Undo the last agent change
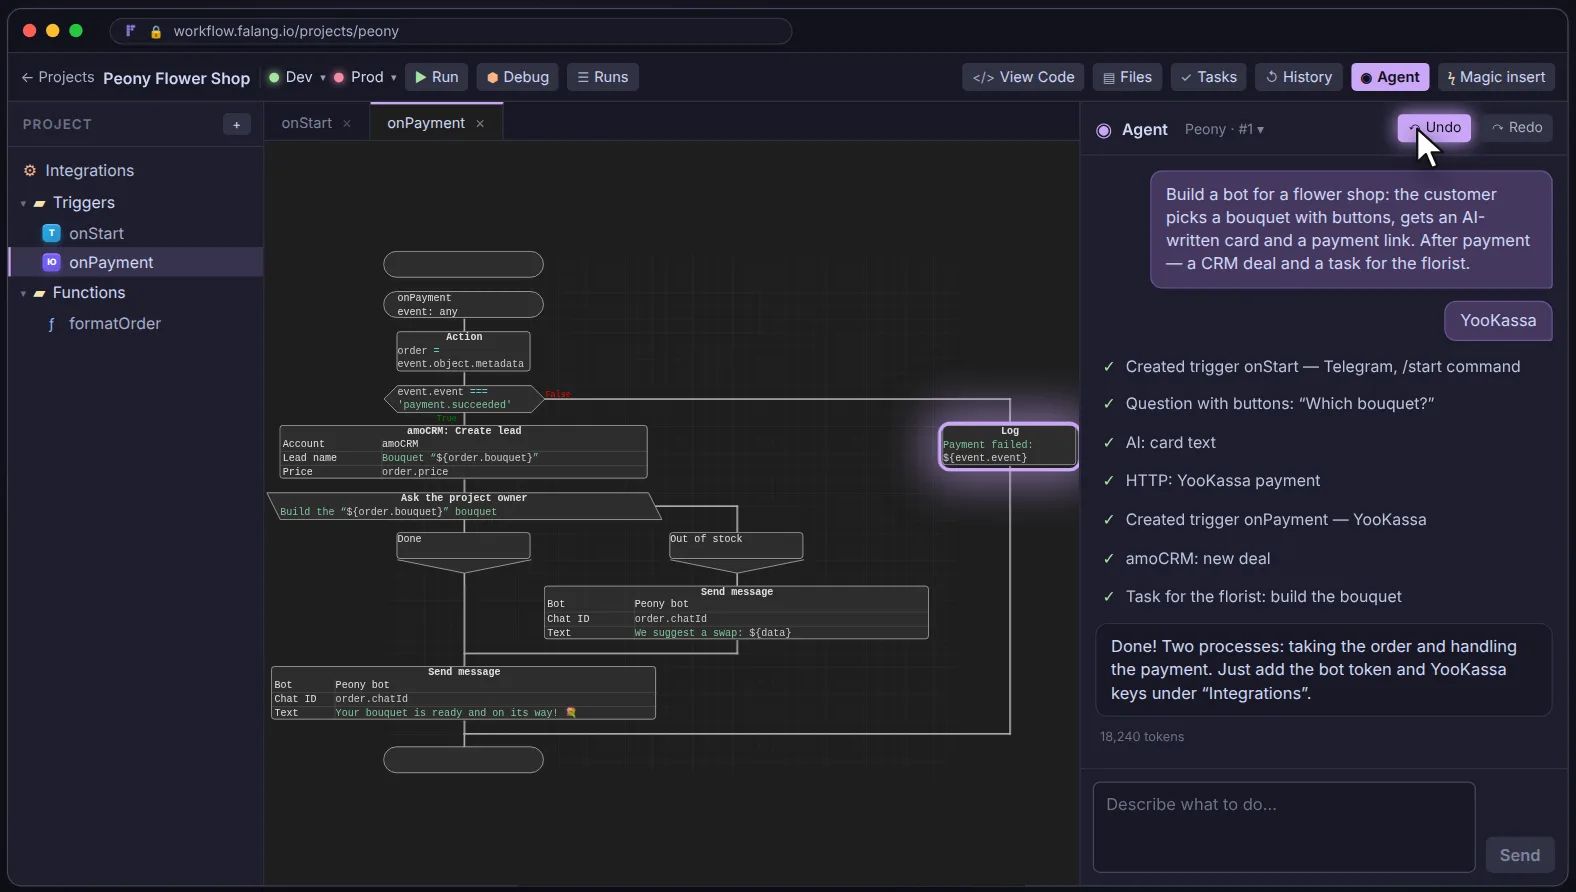 point(1435,128)
